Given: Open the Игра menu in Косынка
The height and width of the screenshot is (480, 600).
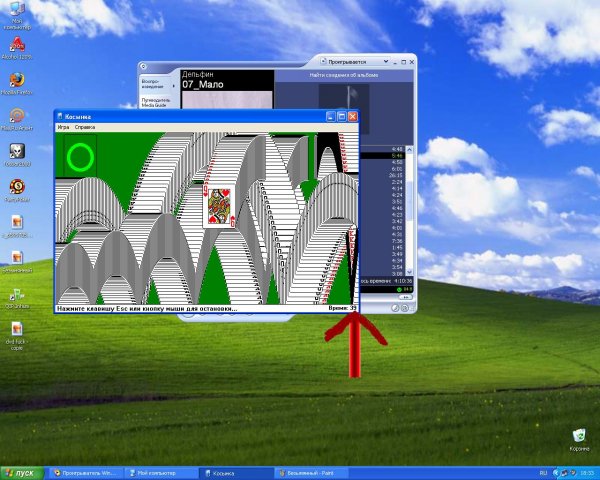Looking at the screenshot, I should tap(64, 128).
